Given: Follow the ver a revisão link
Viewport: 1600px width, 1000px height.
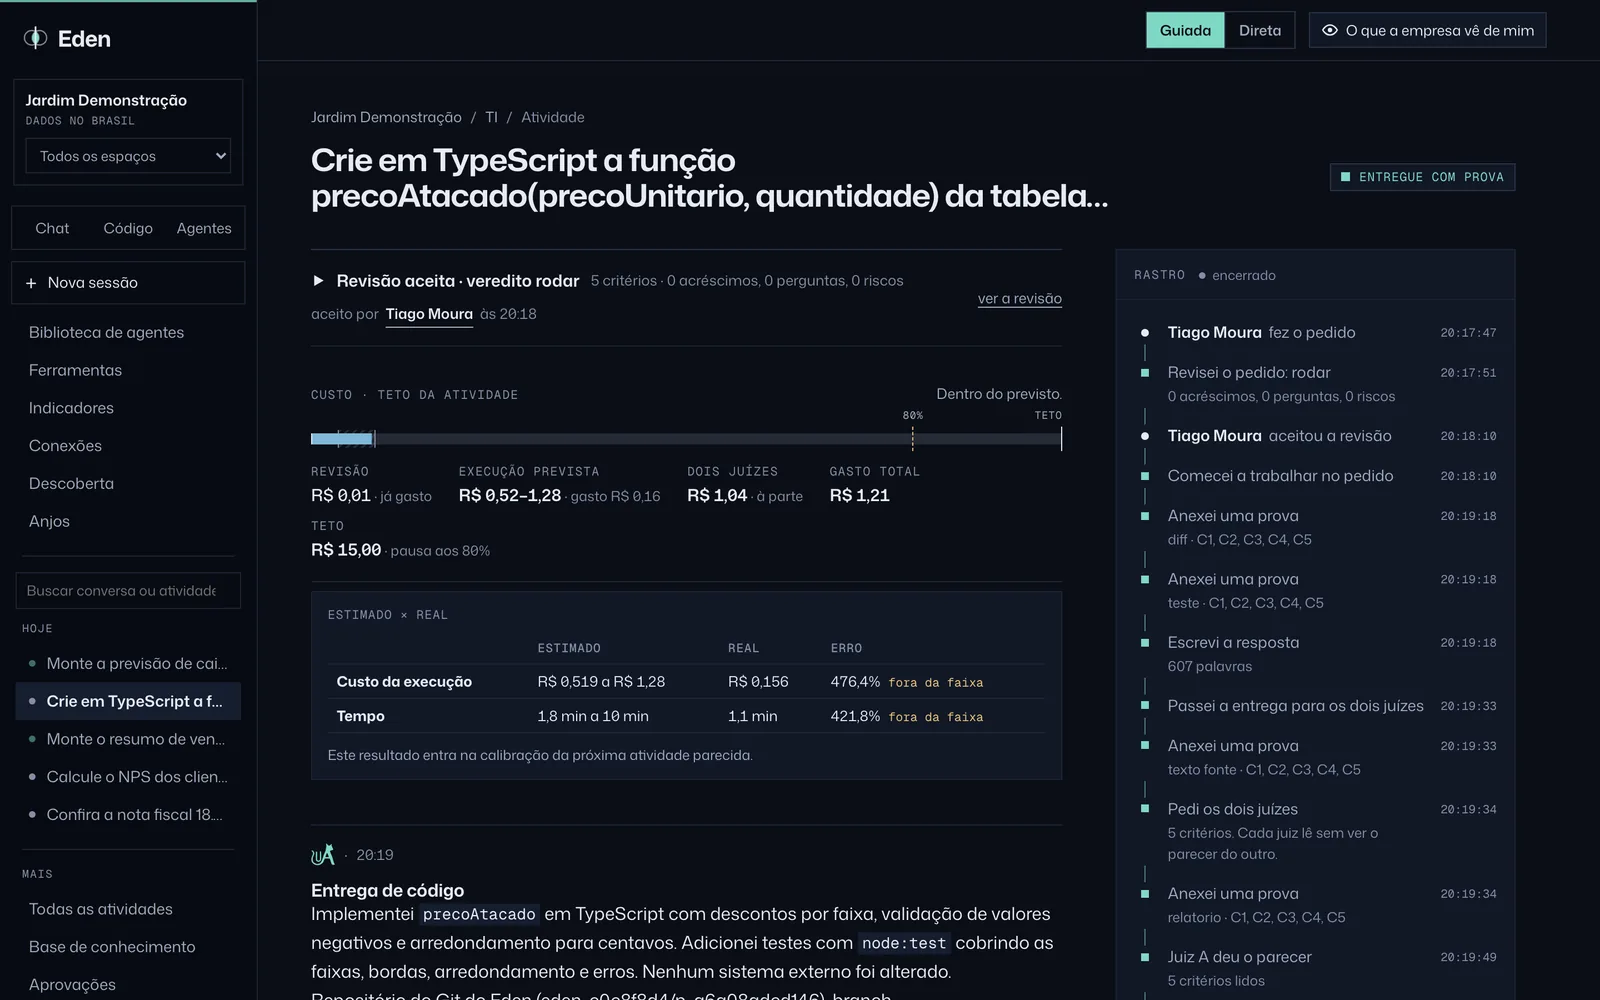Looking at the screenshot, I should [1019, 299].
